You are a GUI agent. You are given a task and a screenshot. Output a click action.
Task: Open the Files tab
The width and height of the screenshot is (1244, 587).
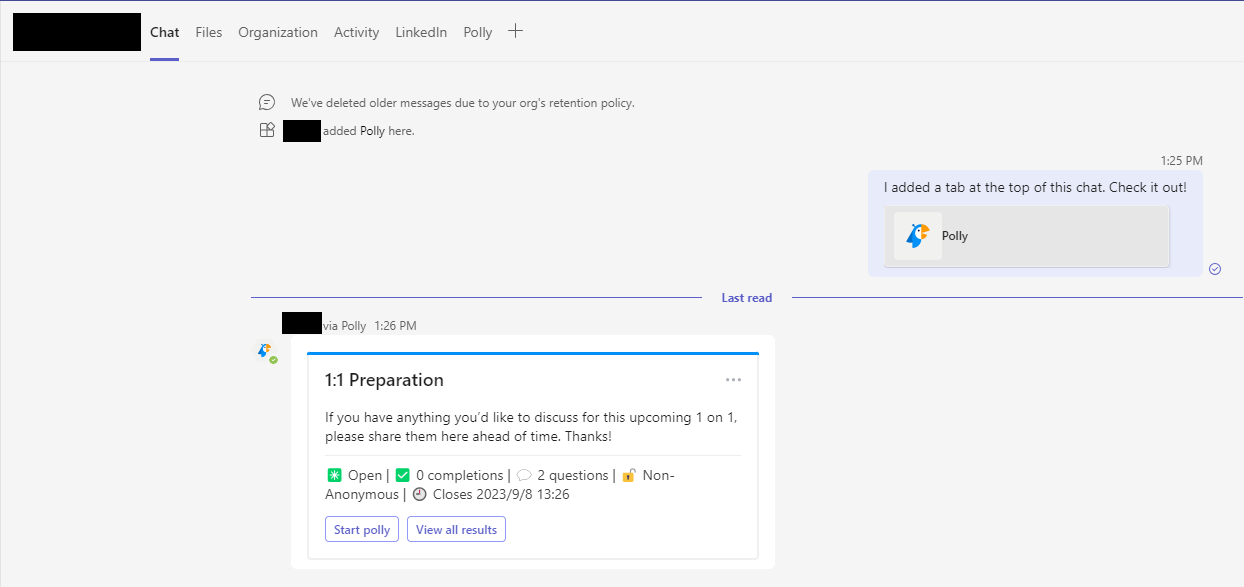click(x=209, y=32)
